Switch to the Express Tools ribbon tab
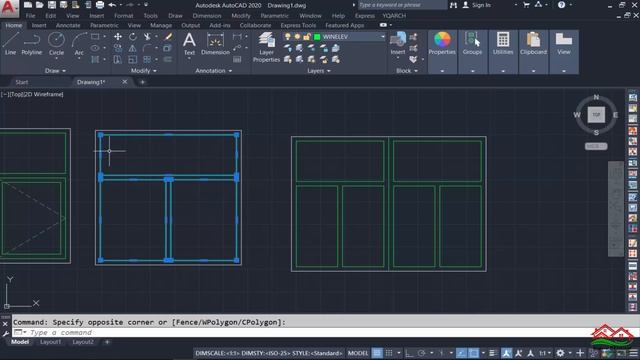Viewport: 640px width, 360px height. (x=298, y=25)
